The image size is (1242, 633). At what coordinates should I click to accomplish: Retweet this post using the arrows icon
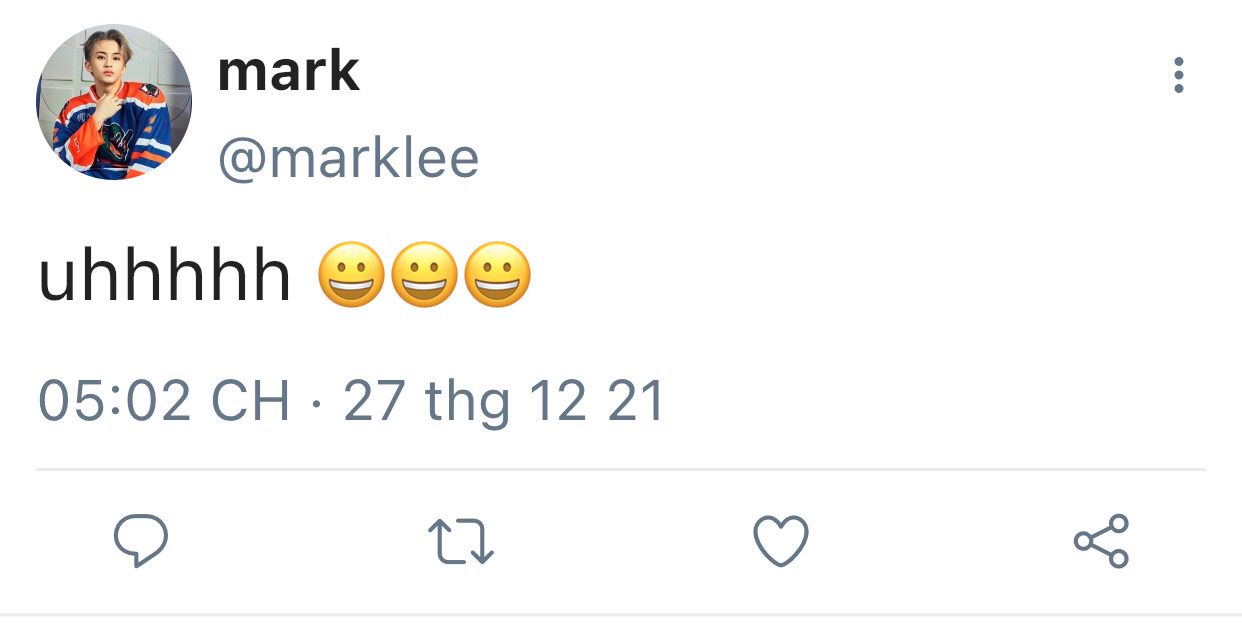[461, 542]
